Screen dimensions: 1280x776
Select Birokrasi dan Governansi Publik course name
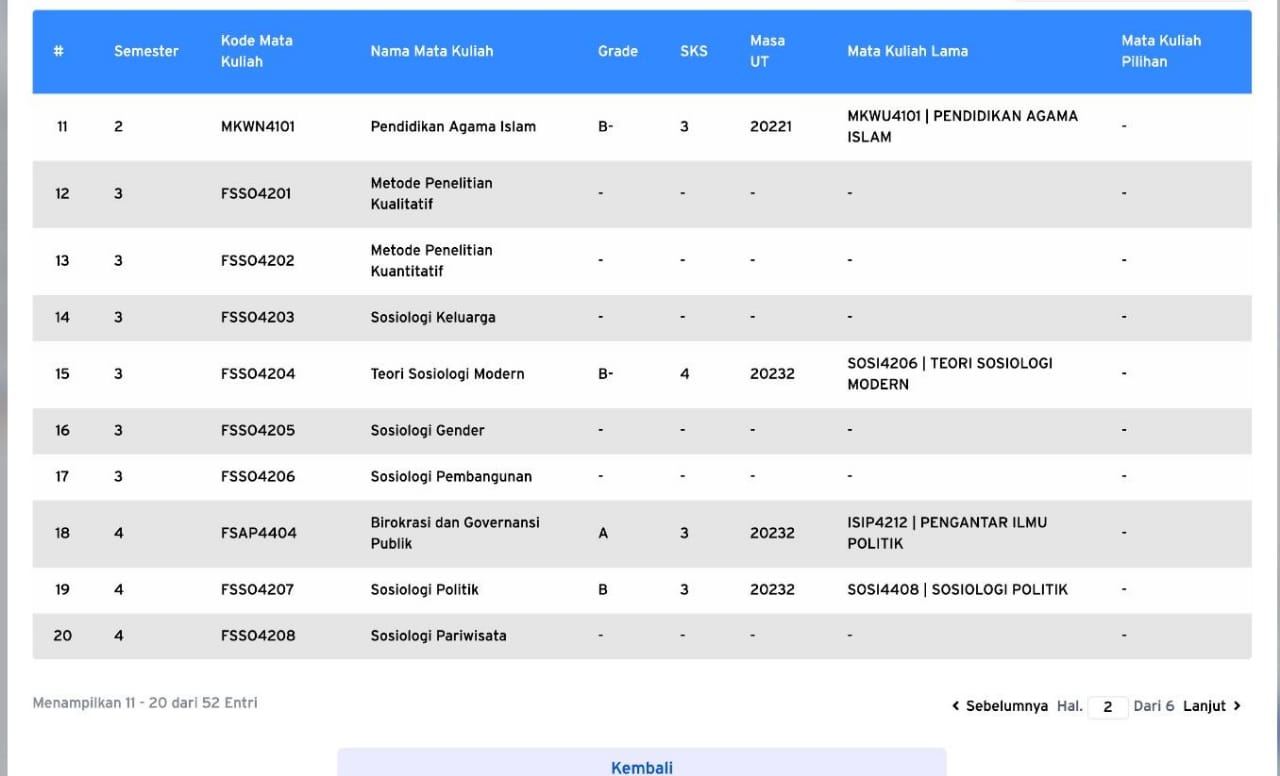coord(455,534)
